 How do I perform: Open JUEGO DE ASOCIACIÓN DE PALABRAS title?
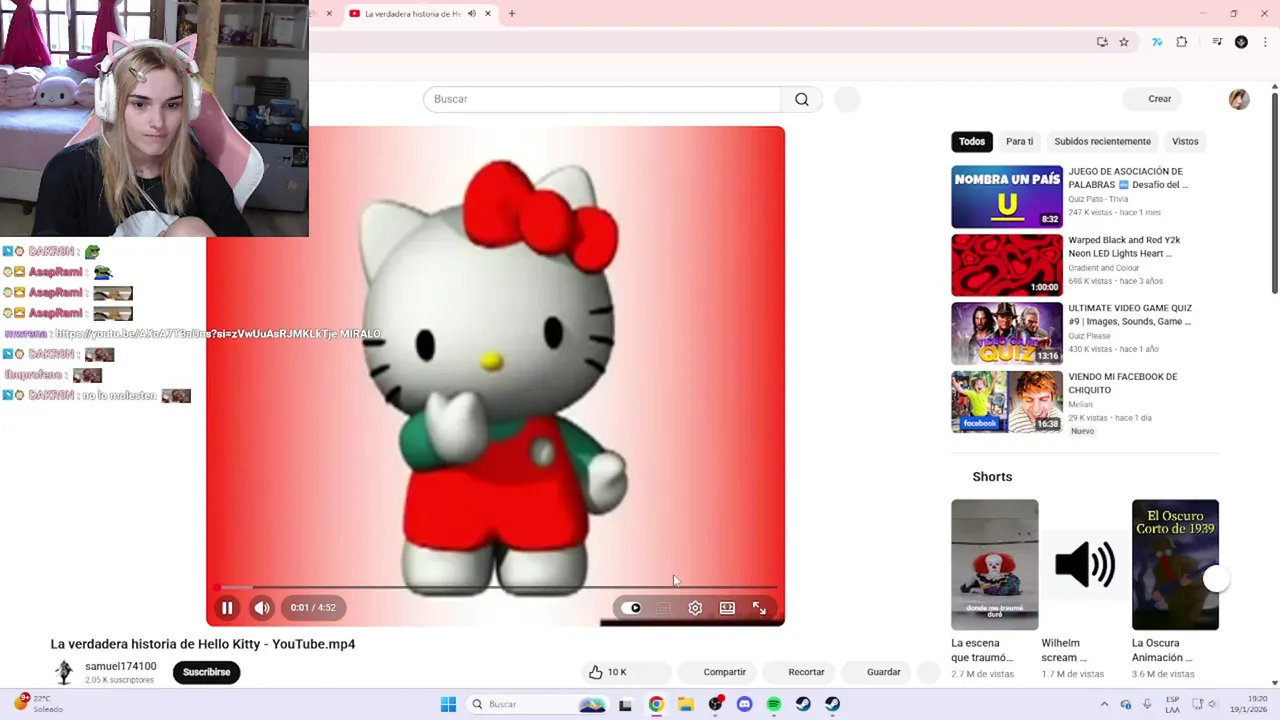1127,178
